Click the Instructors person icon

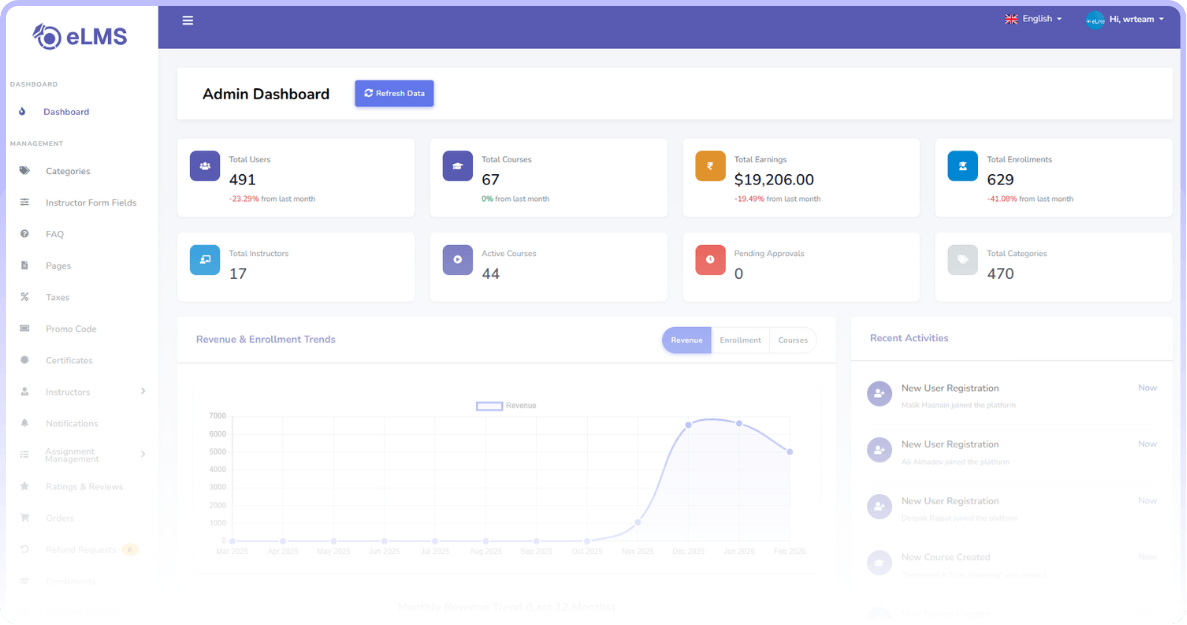[x=24, y=392]
